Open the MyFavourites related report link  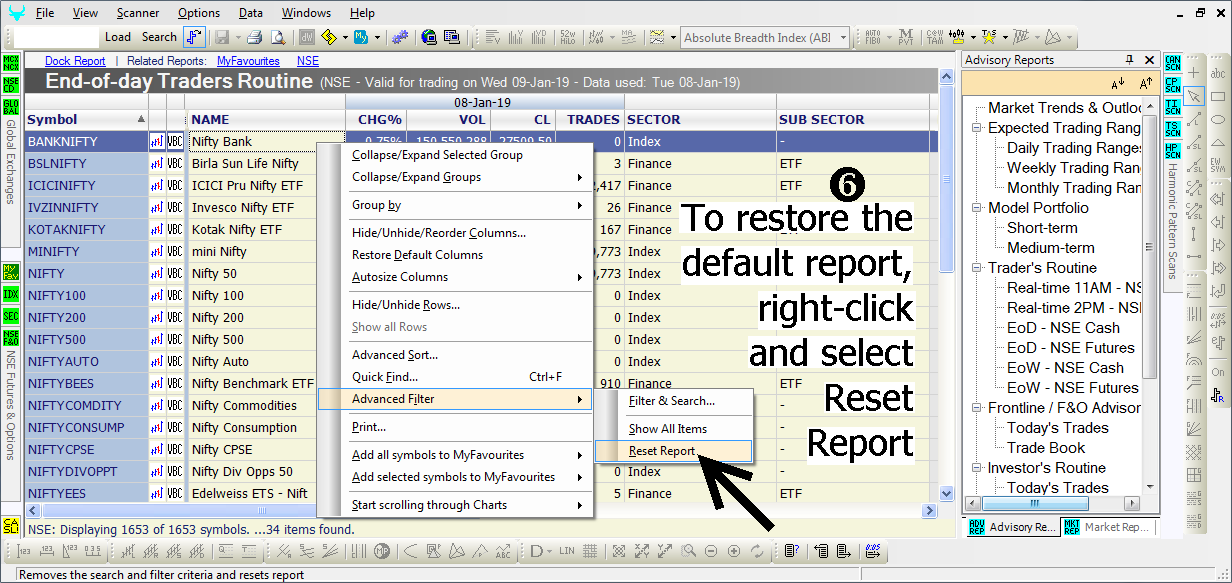(x=248, y=61)
